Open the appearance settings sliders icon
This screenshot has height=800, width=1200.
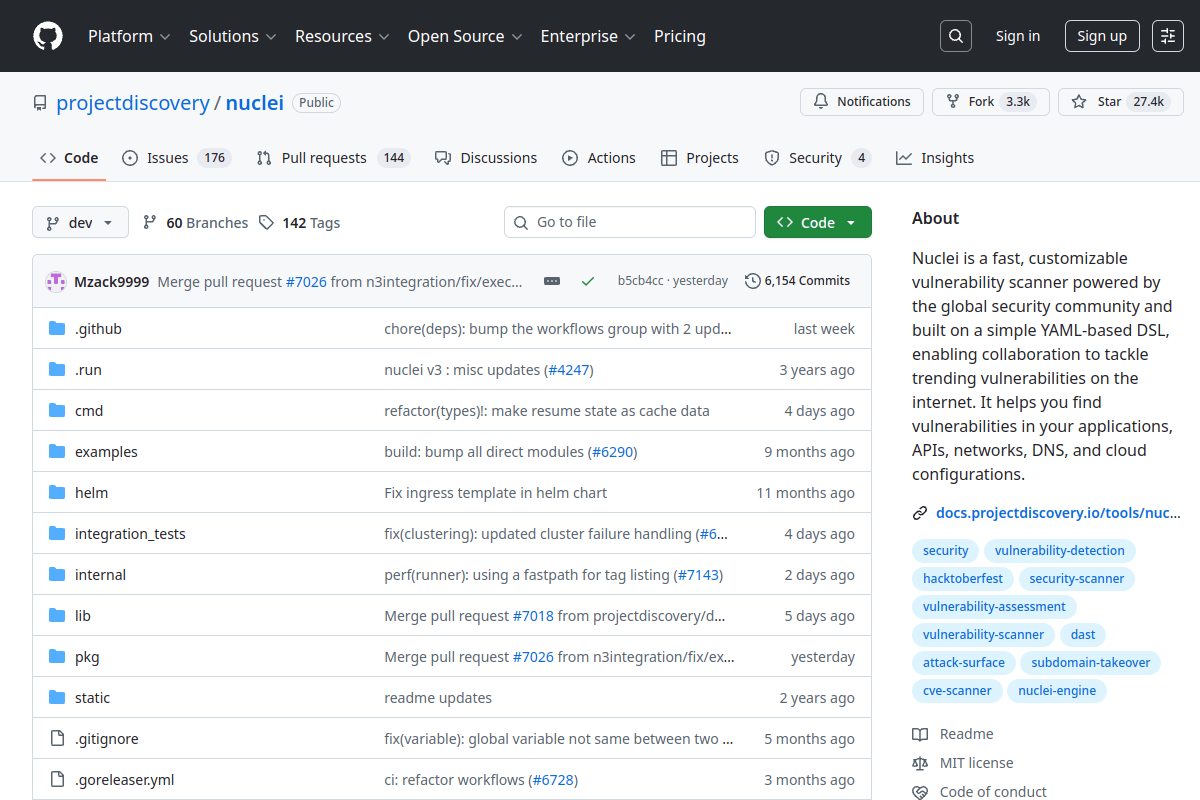pos(1167,35)
